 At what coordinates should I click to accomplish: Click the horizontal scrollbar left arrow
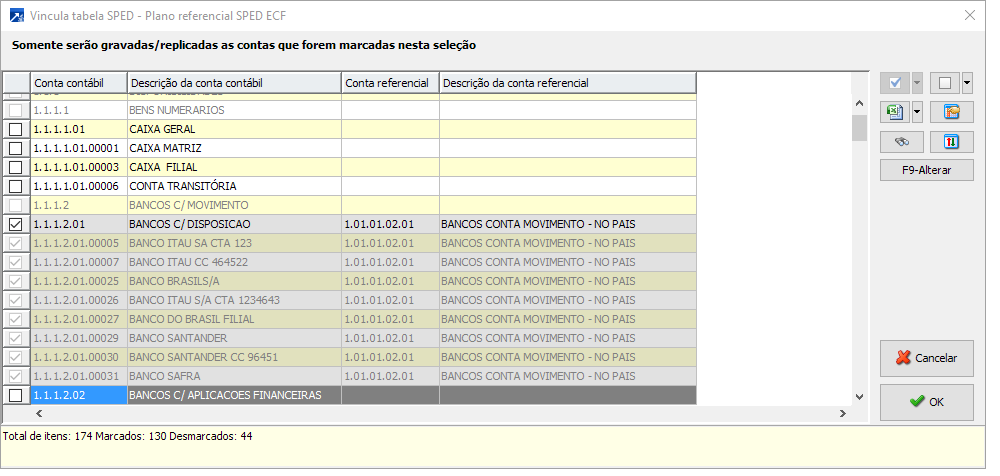coord(39,413)
